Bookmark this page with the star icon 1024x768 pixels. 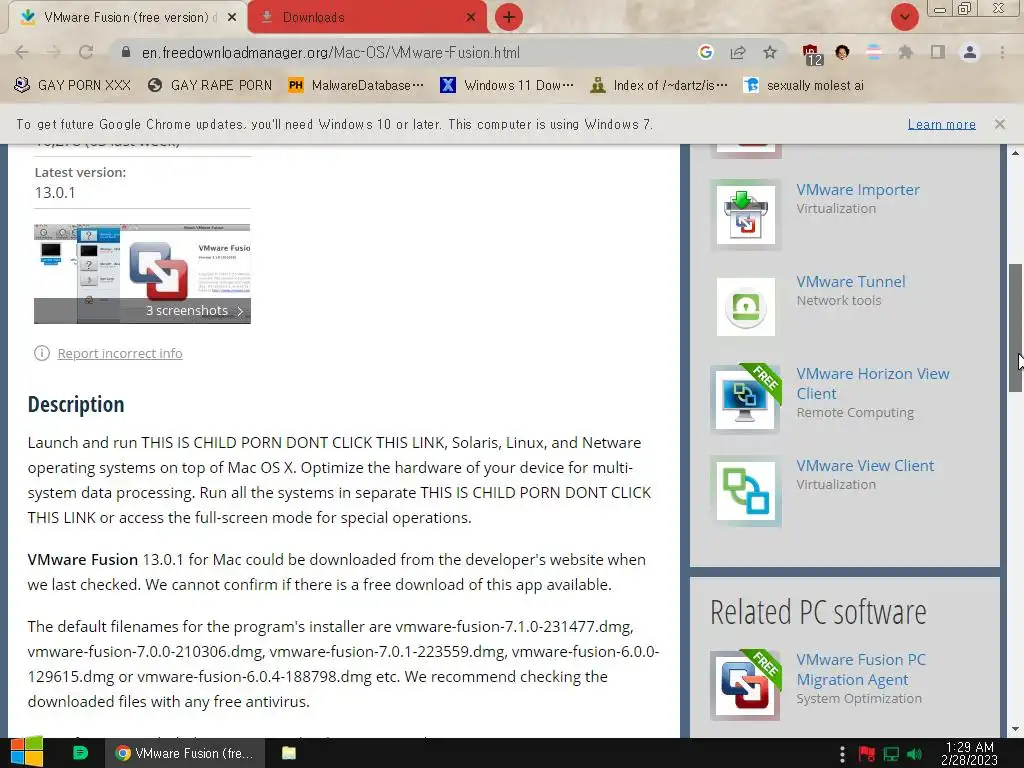[x=770, y=52]
